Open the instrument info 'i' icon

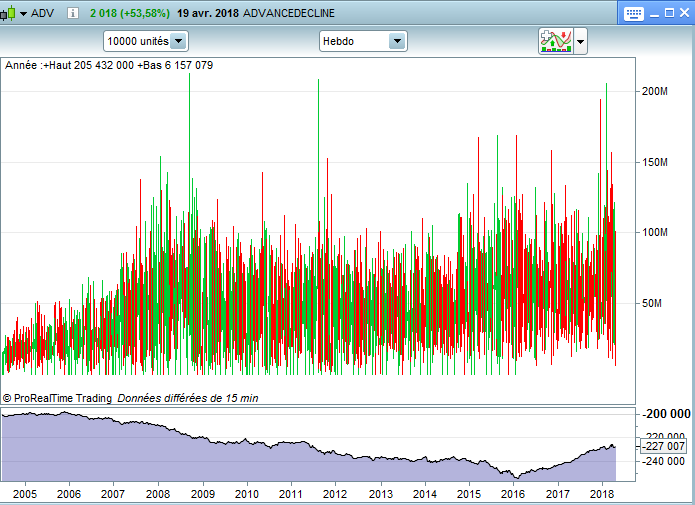73,13
